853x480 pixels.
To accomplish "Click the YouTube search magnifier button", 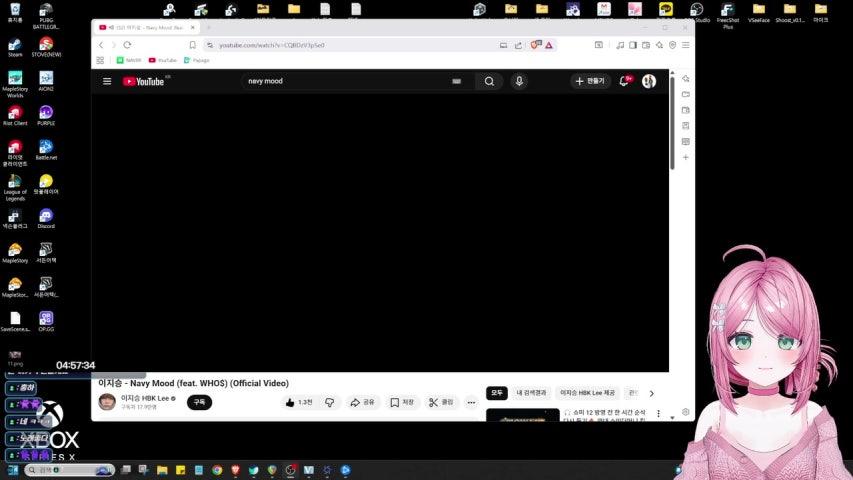I will tap(489, 81).
